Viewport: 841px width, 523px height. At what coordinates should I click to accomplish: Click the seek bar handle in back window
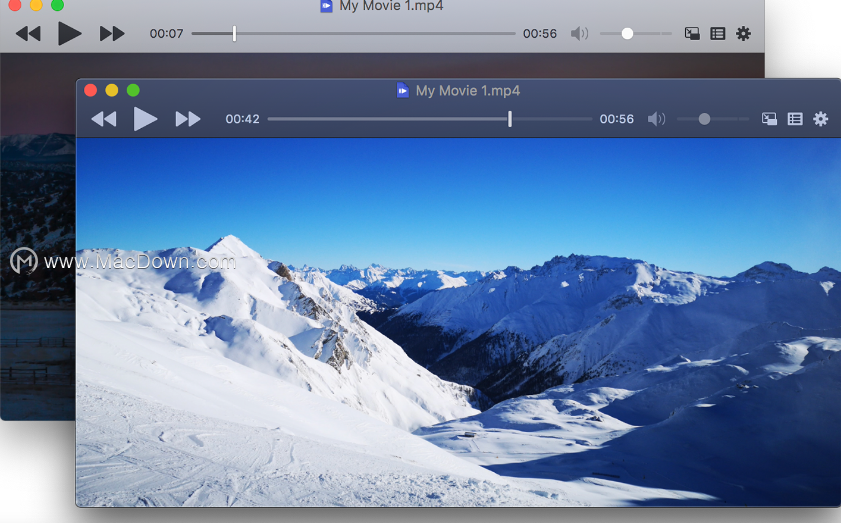pos(234,33)
